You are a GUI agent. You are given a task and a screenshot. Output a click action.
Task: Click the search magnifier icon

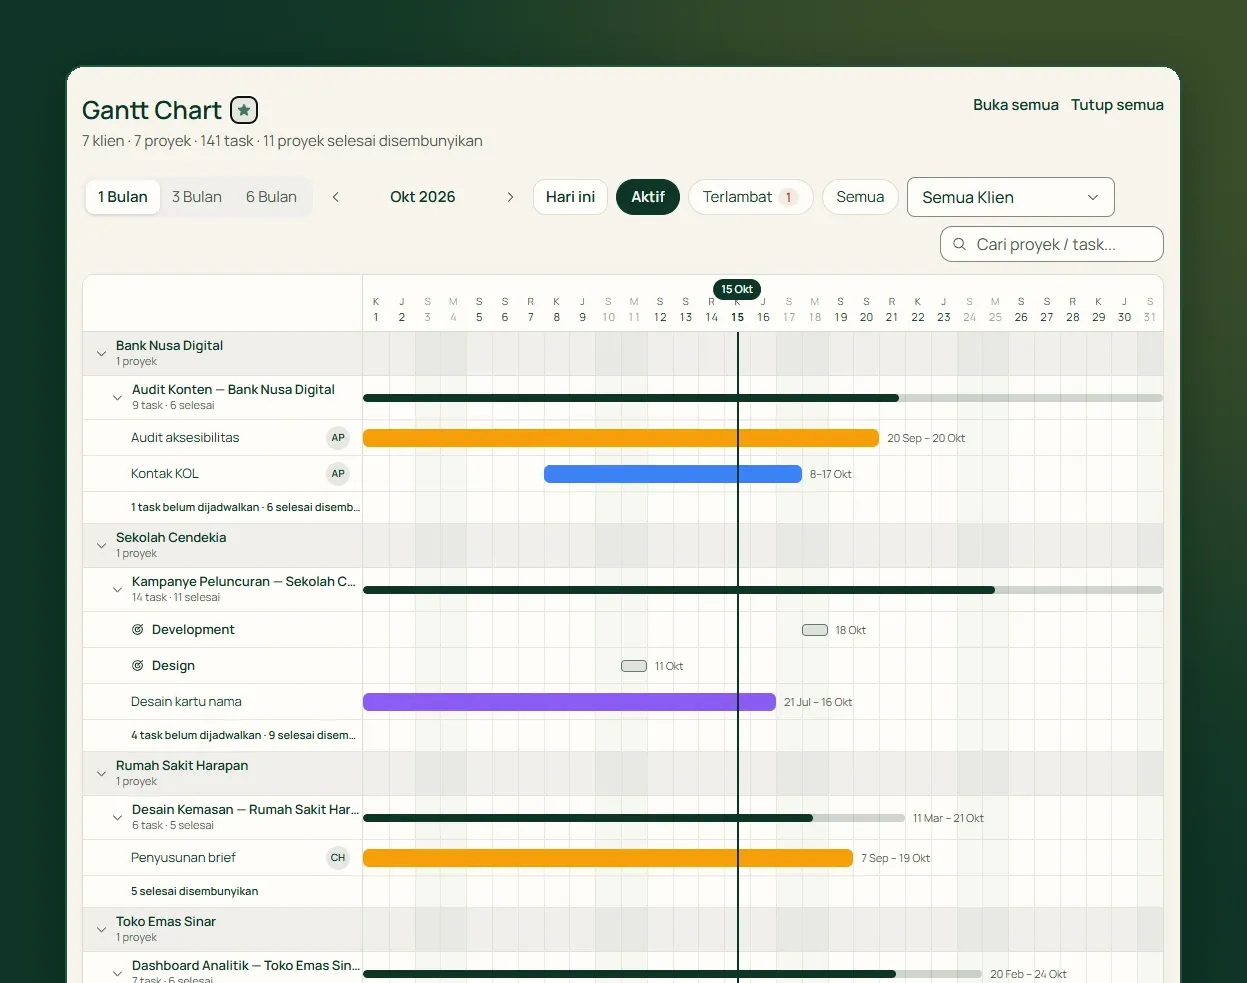[960, 244]
